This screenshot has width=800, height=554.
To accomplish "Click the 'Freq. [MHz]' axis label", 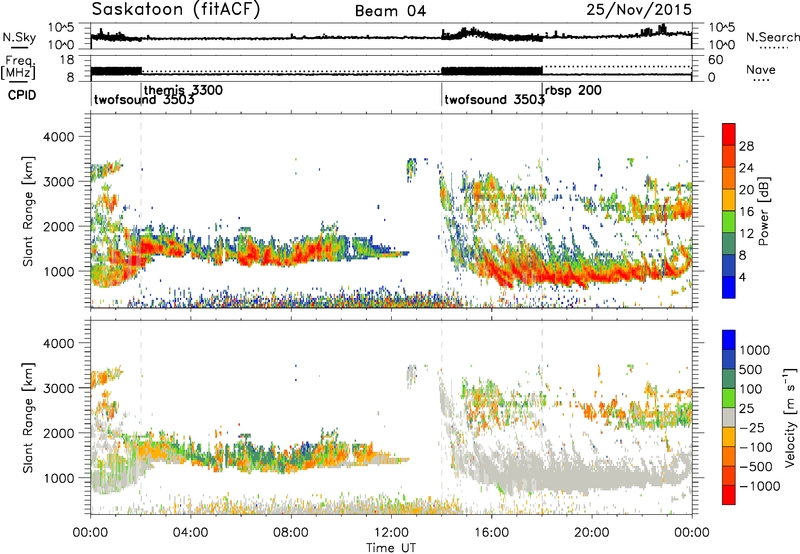I will (x=19, y=68).
